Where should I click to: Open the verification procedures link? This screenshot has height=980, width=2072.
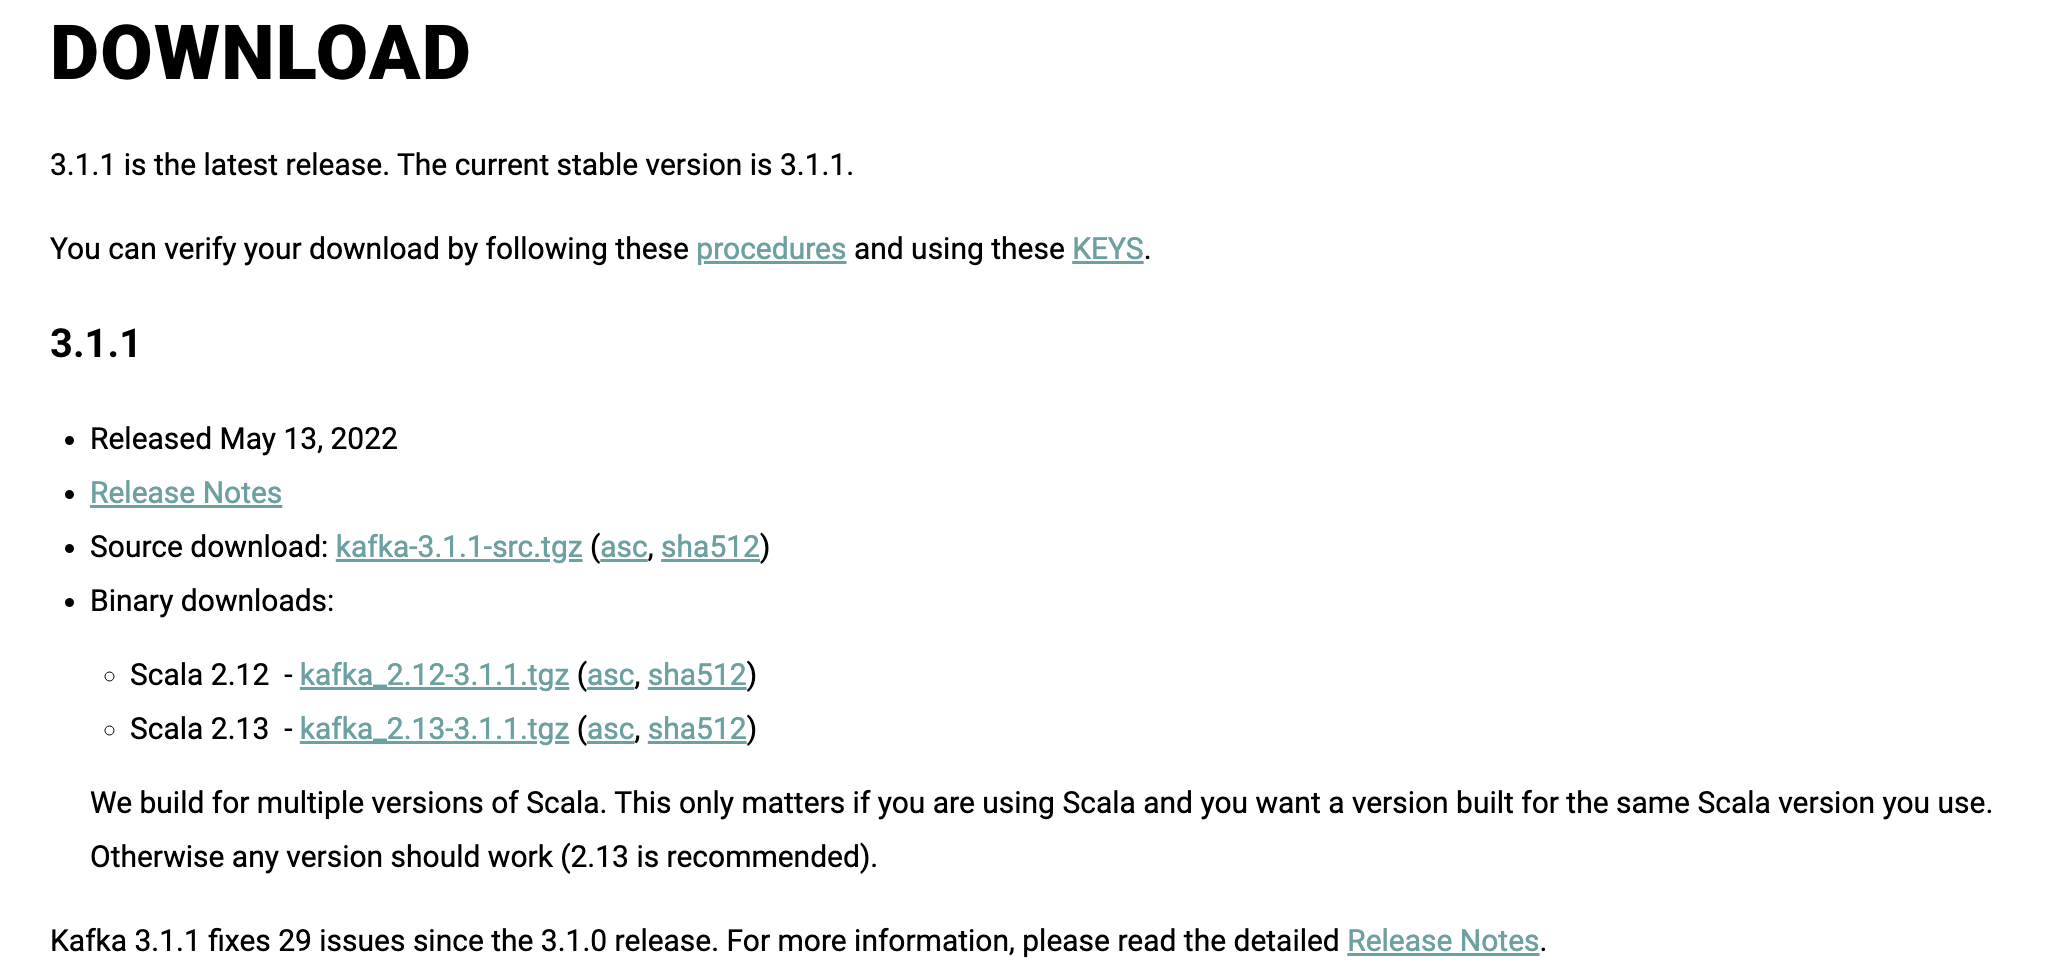771,249
